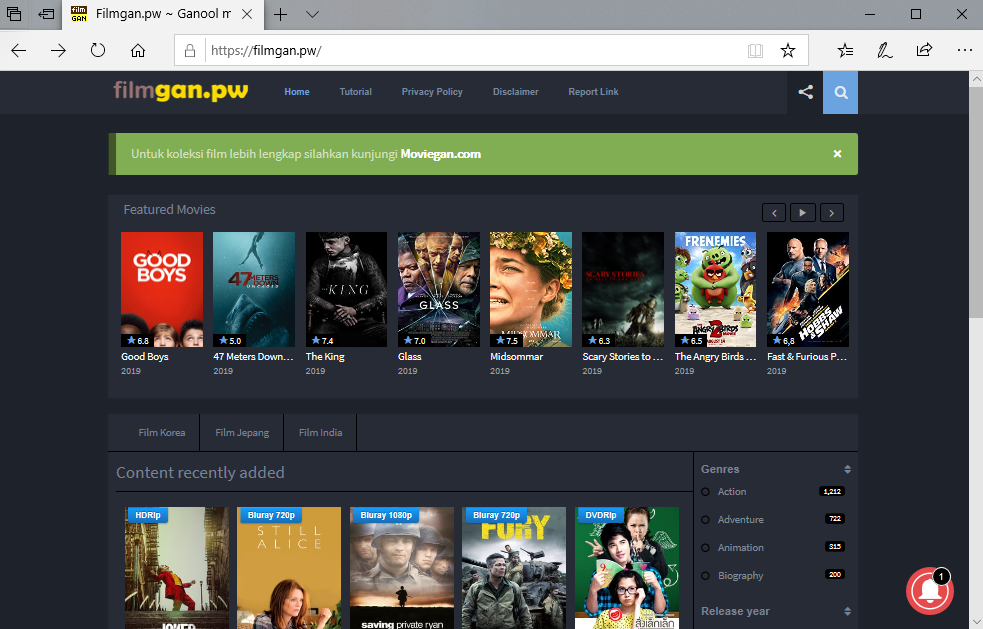Open the Glass movie poster
Screen dimensions: 983x629
tap(439, 289)
